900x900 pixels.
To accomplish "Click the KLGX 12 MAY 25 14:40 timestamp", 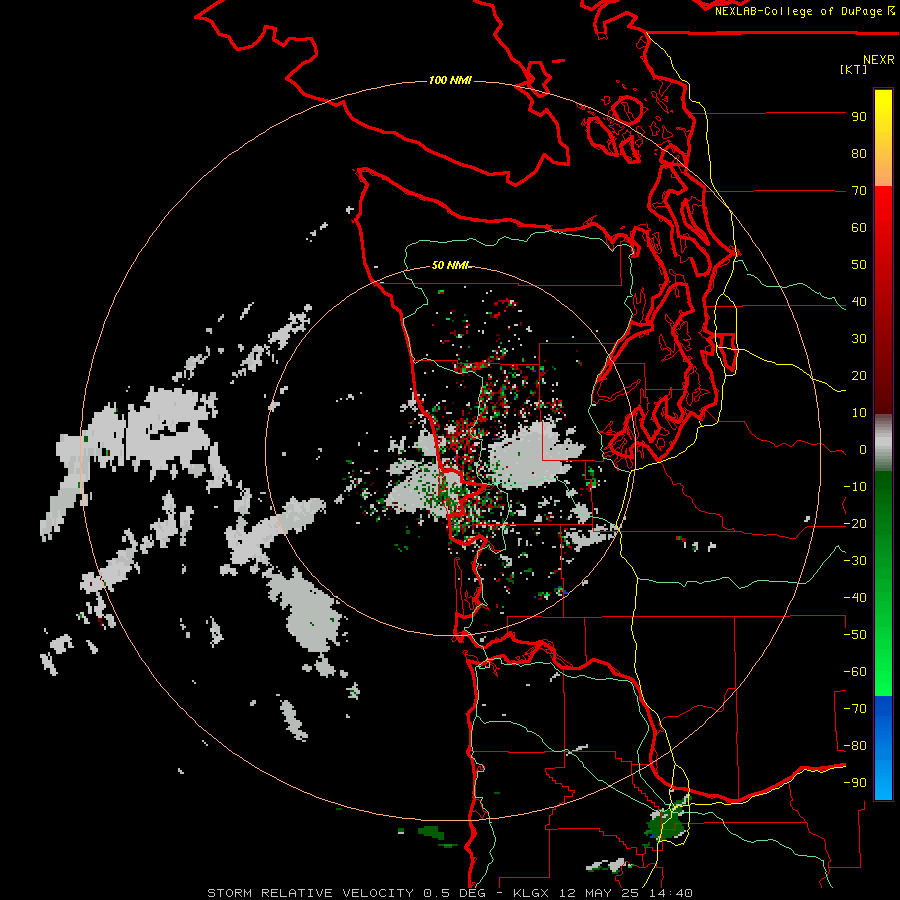I will point(603,893).
